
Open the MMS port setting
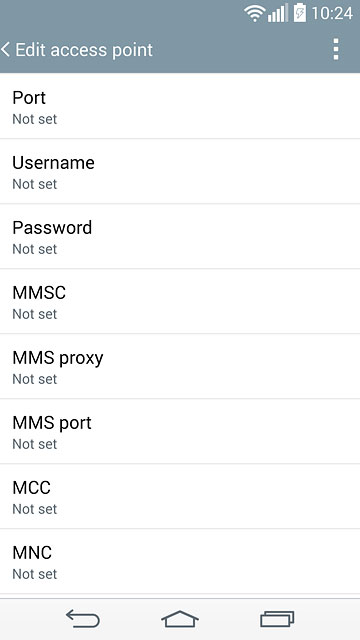point(180,431)
